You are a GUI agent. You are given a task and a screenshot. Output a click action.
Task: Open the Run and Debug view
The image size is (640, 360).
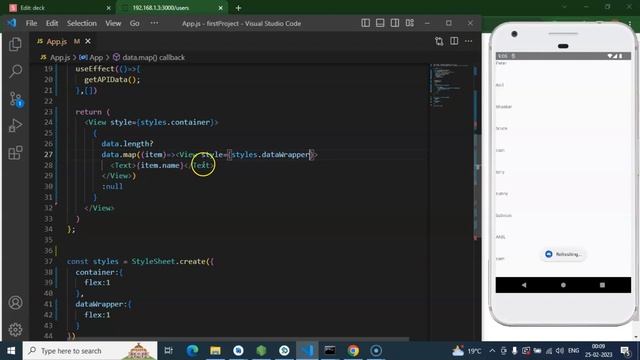(16, 126)
